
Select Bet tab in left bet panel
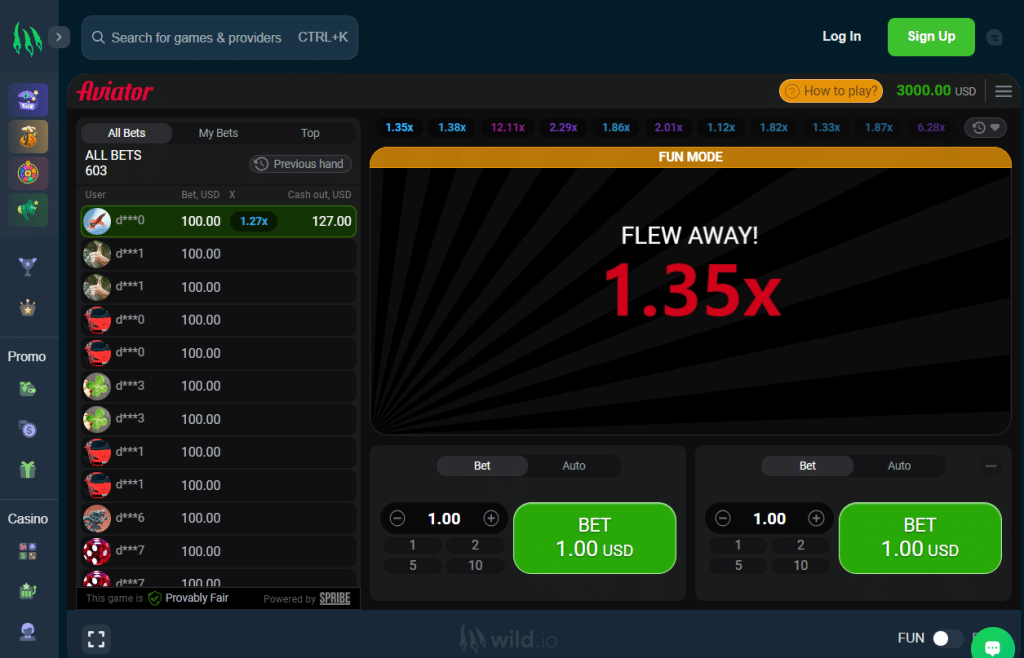click(x=482, y=465)
